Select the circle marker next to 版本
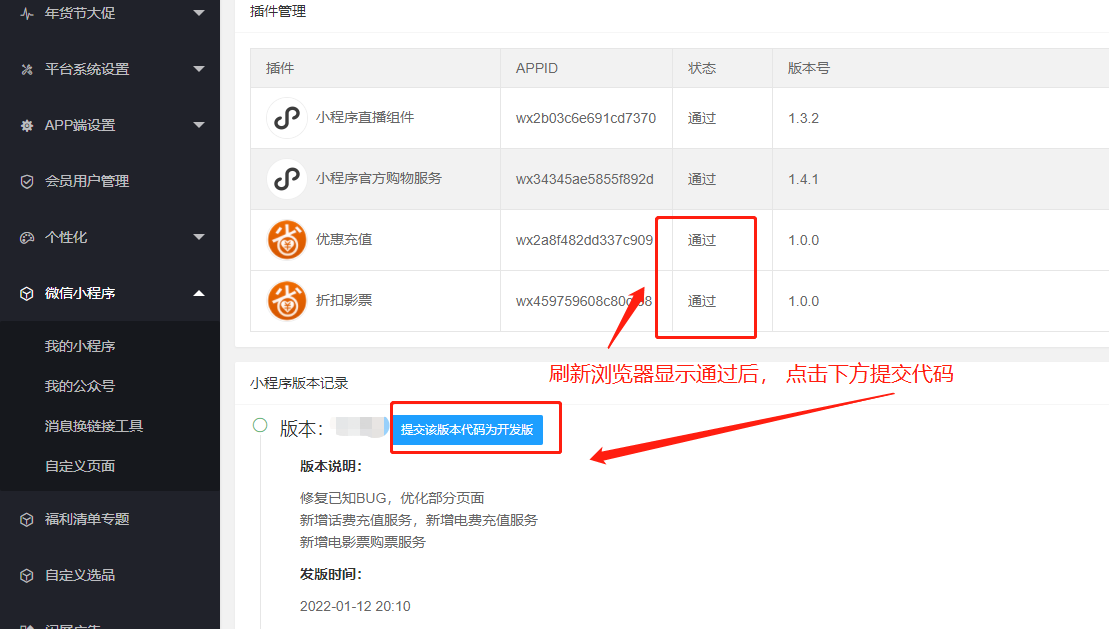This screenshot has width=1109, height=629. point(260,425)
